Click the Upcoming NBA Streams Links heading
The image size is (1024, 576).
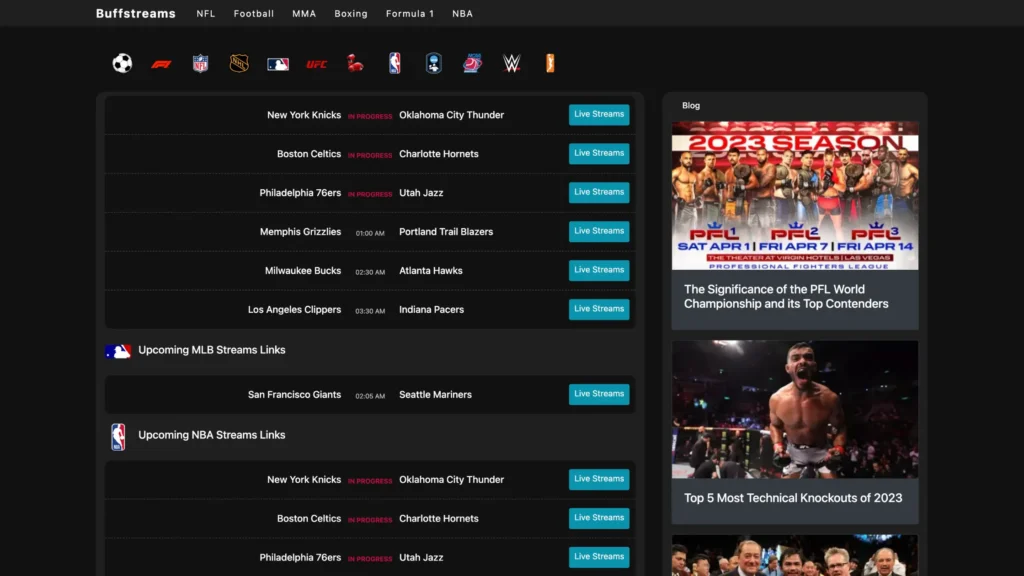[212, 435]
